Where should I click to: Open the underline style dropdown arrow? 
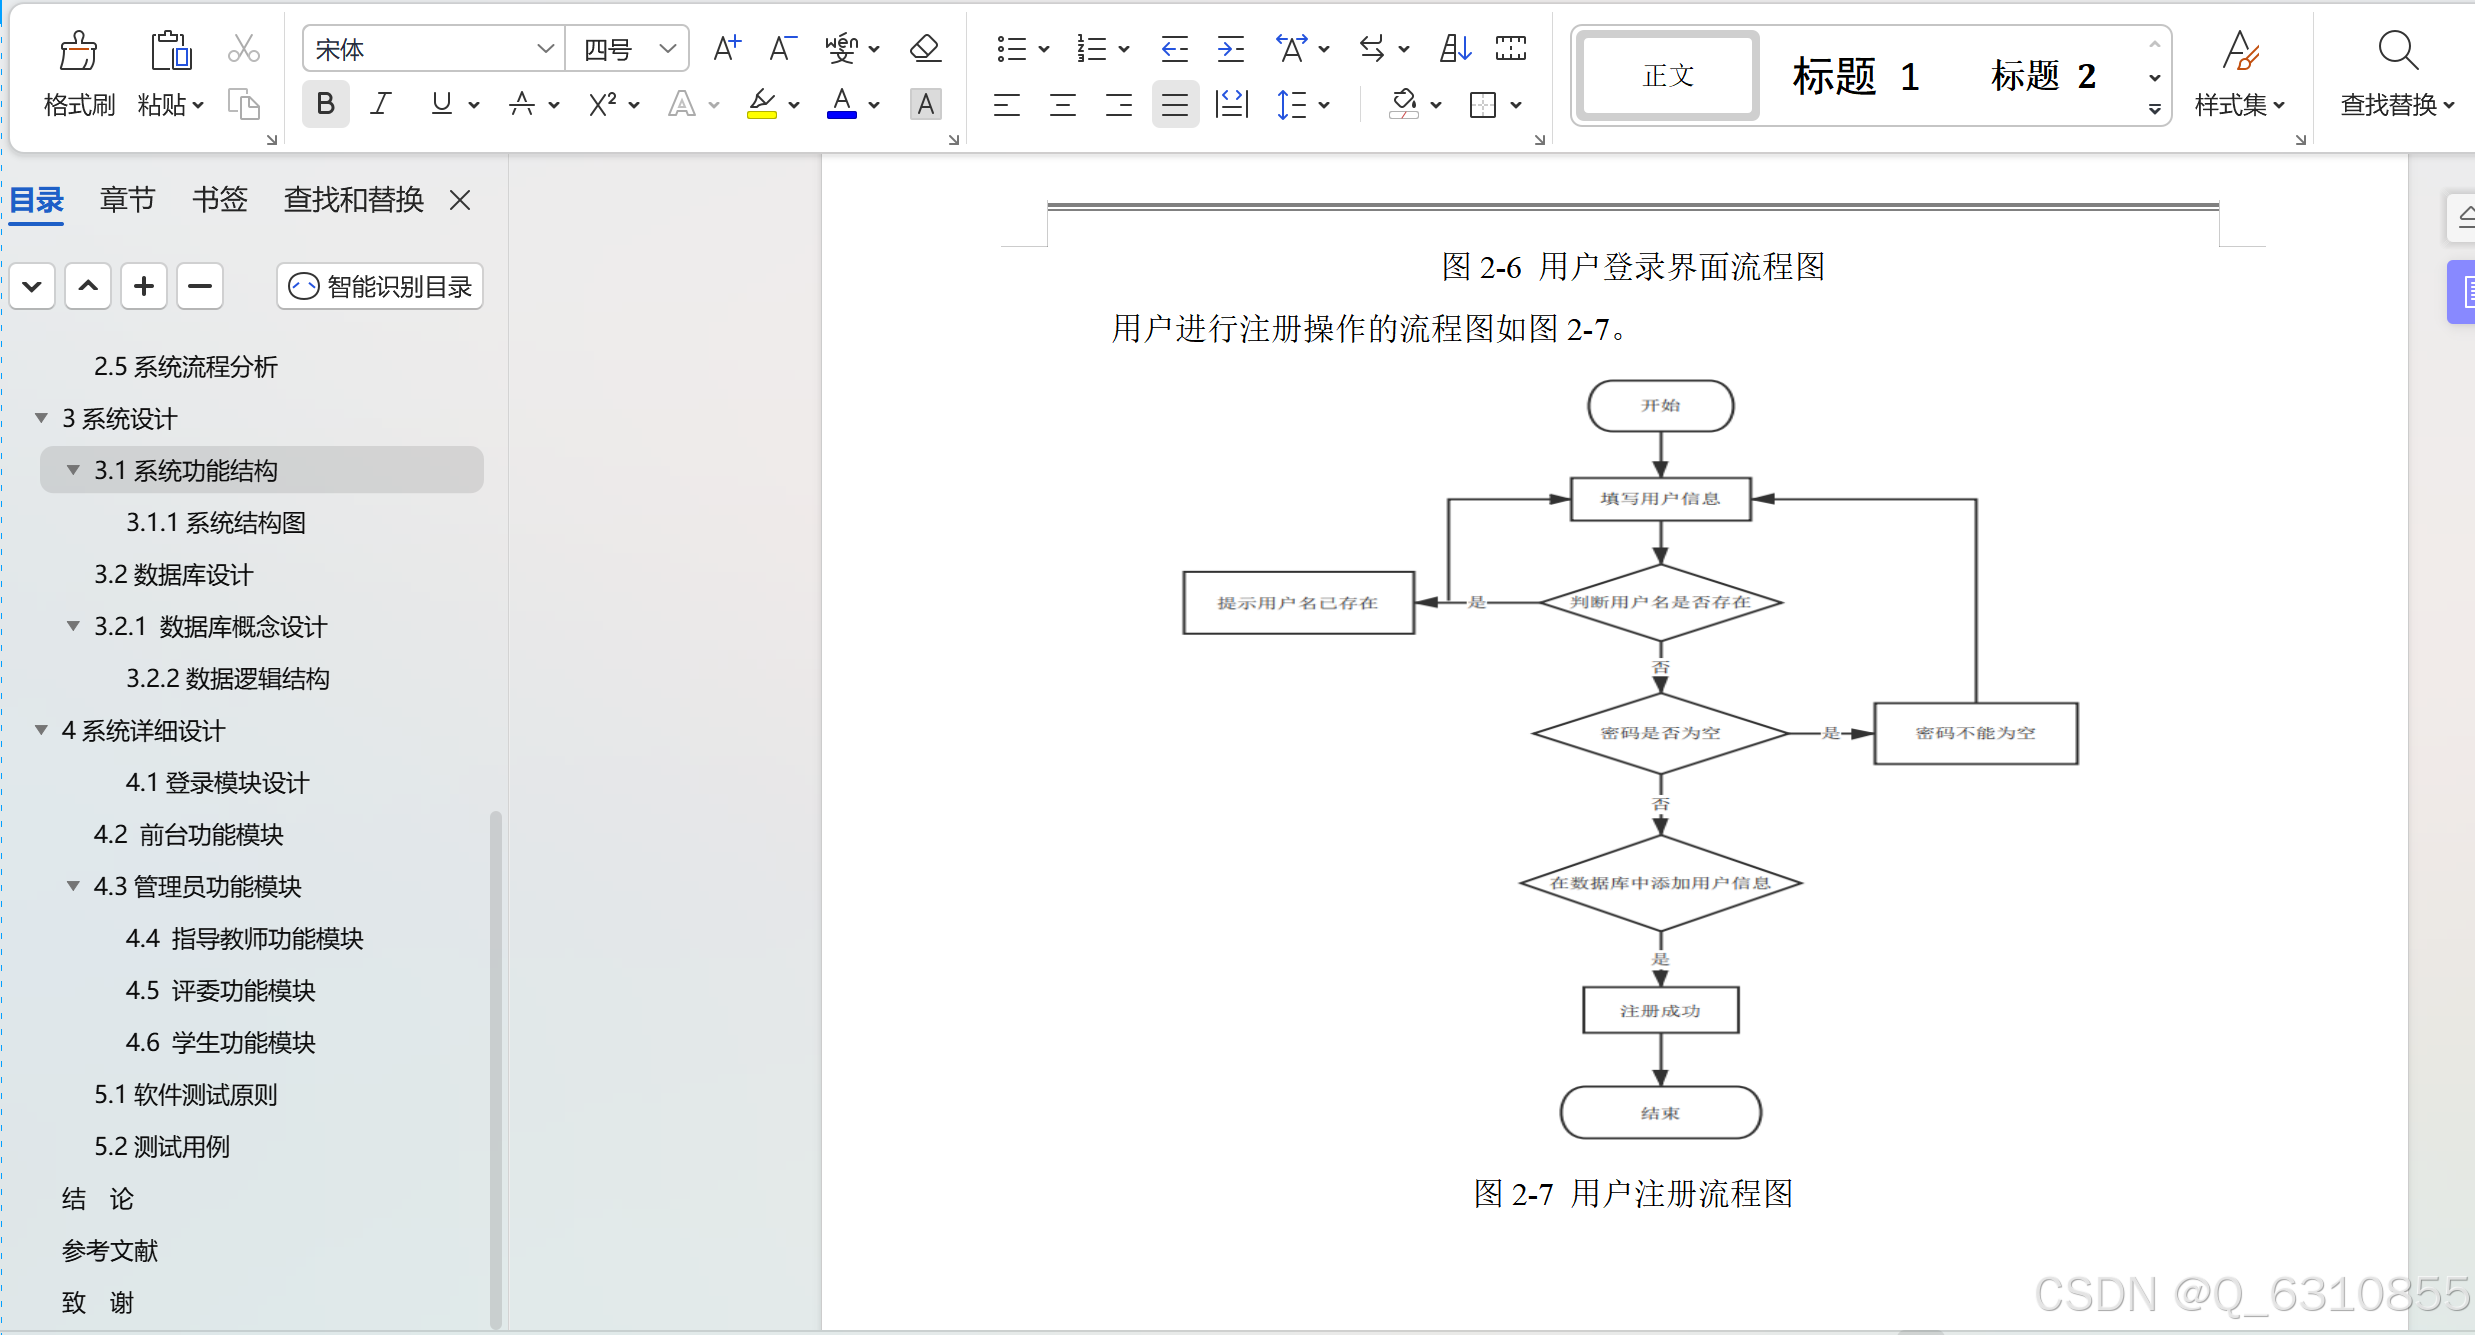pos(473,105)
